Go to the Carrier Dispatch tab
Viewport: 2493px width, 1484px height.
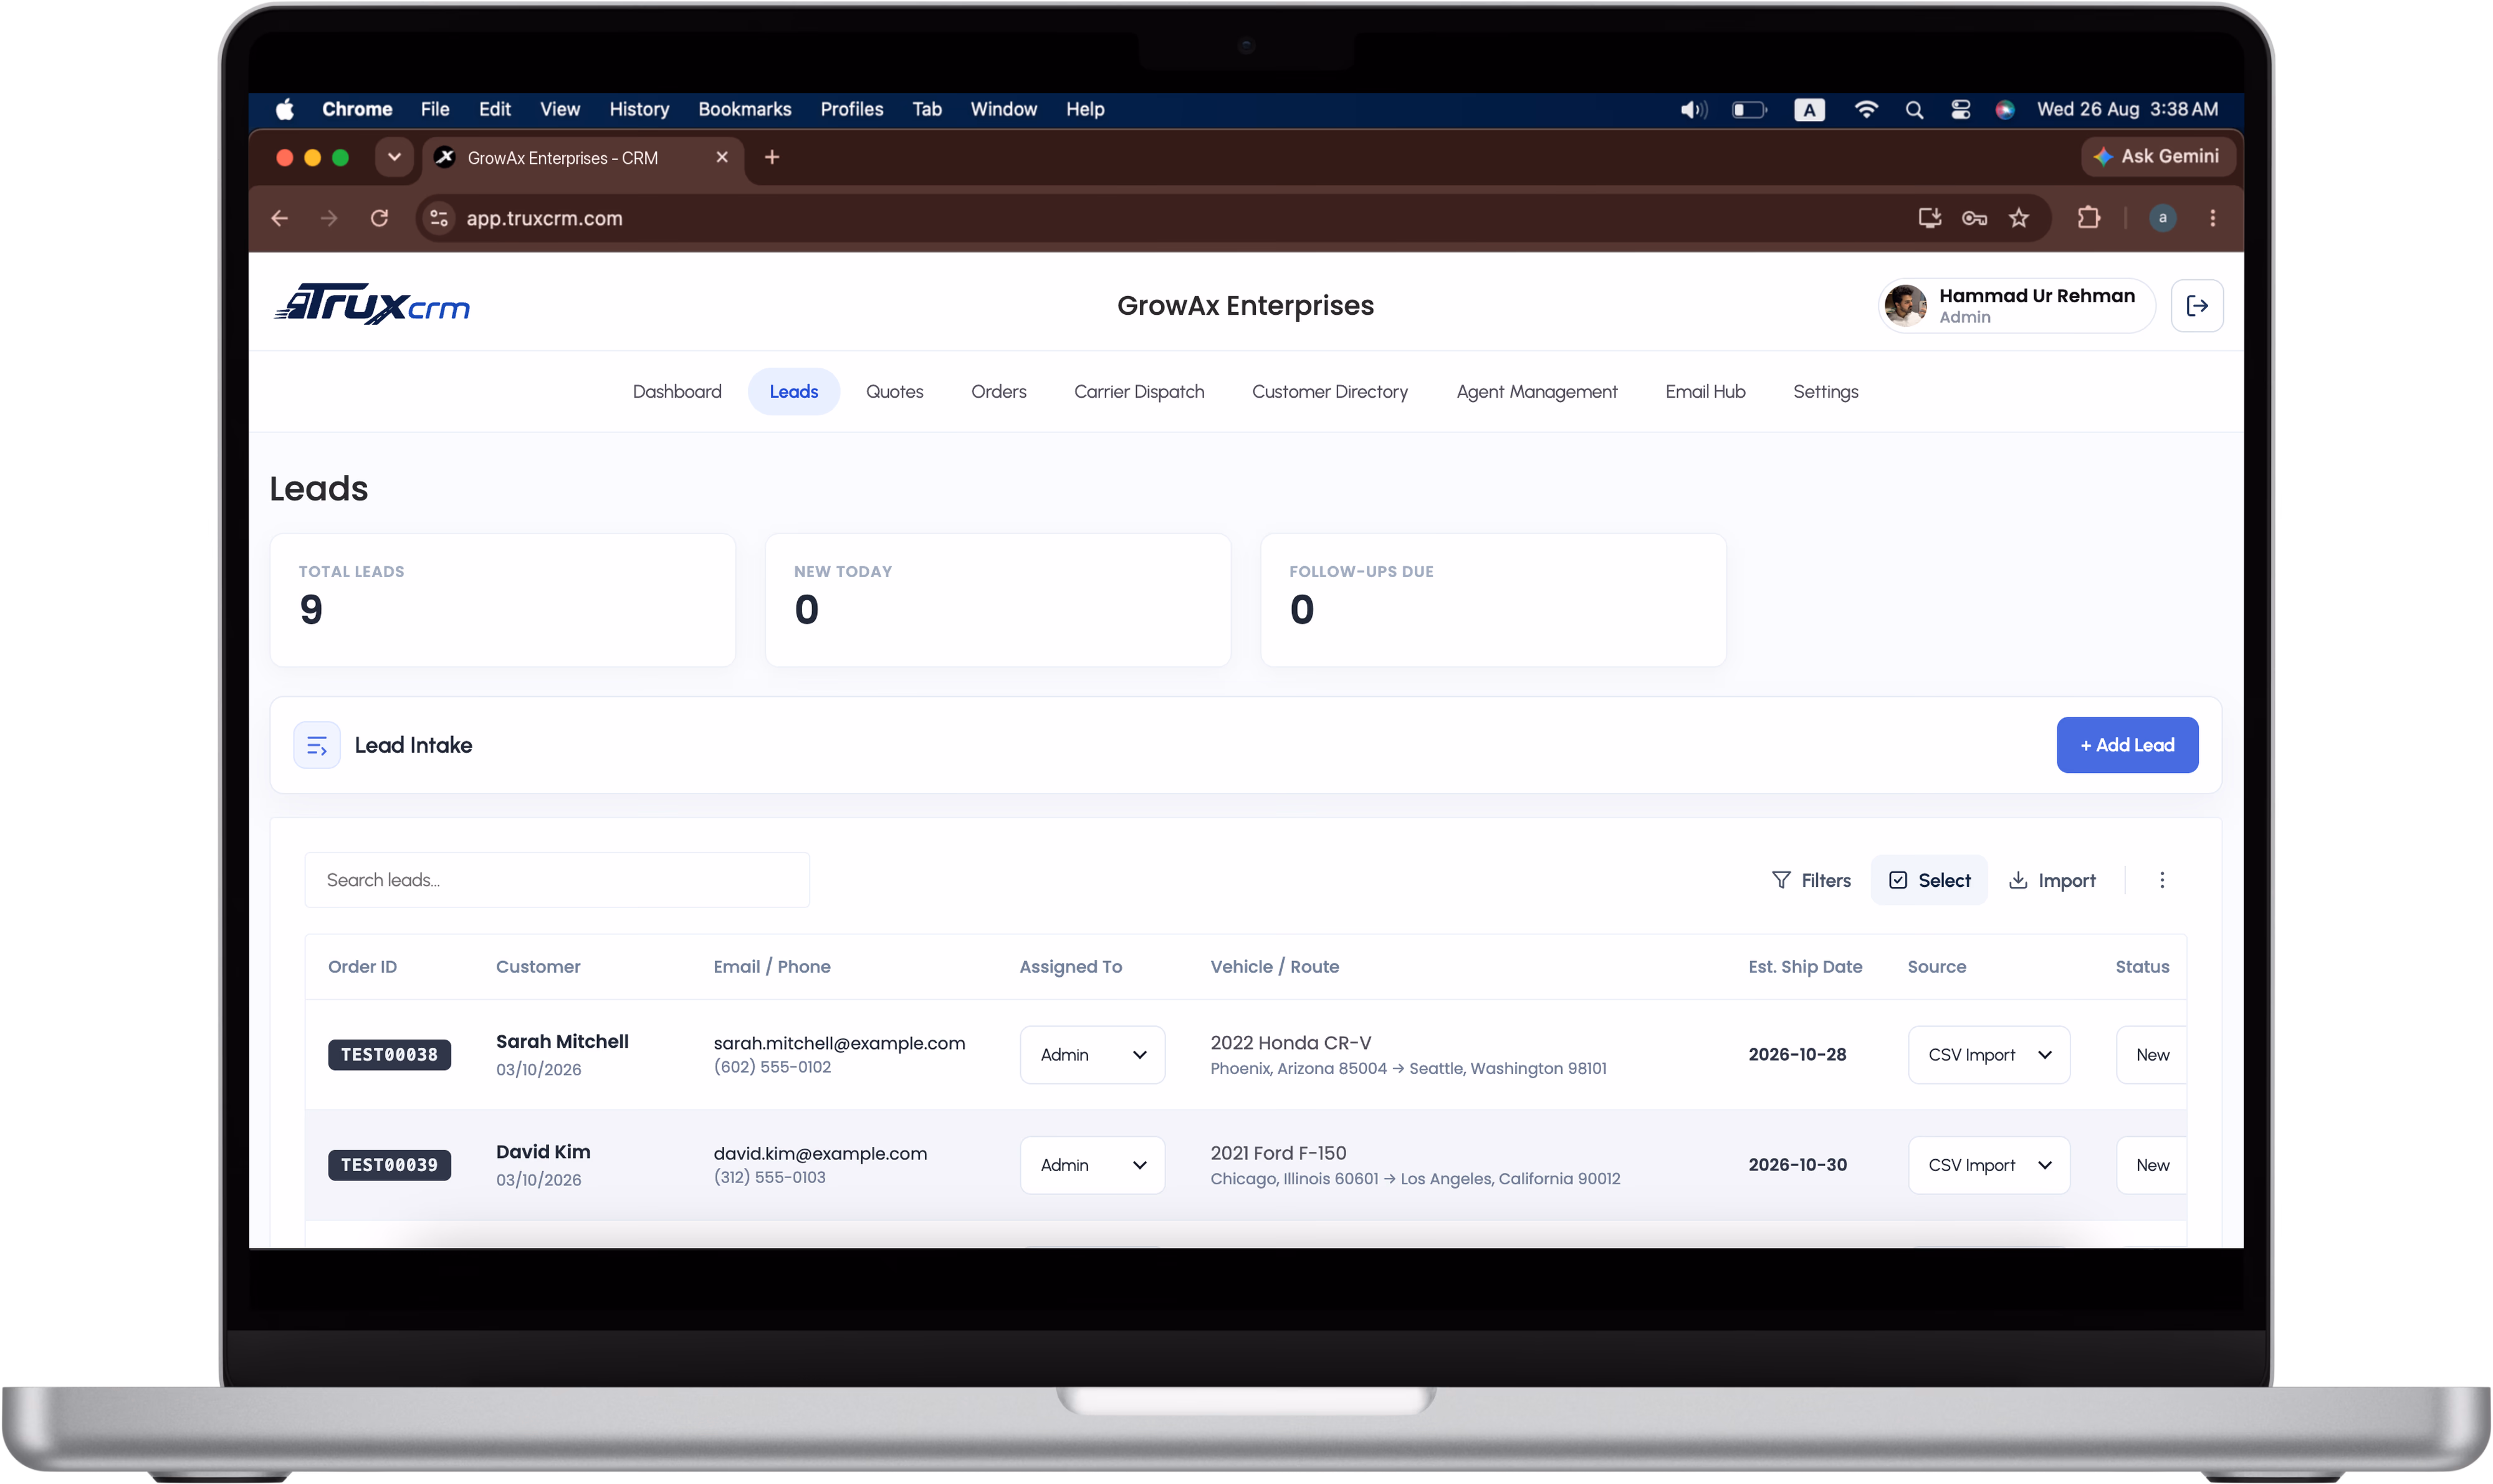pos(1139,392)
